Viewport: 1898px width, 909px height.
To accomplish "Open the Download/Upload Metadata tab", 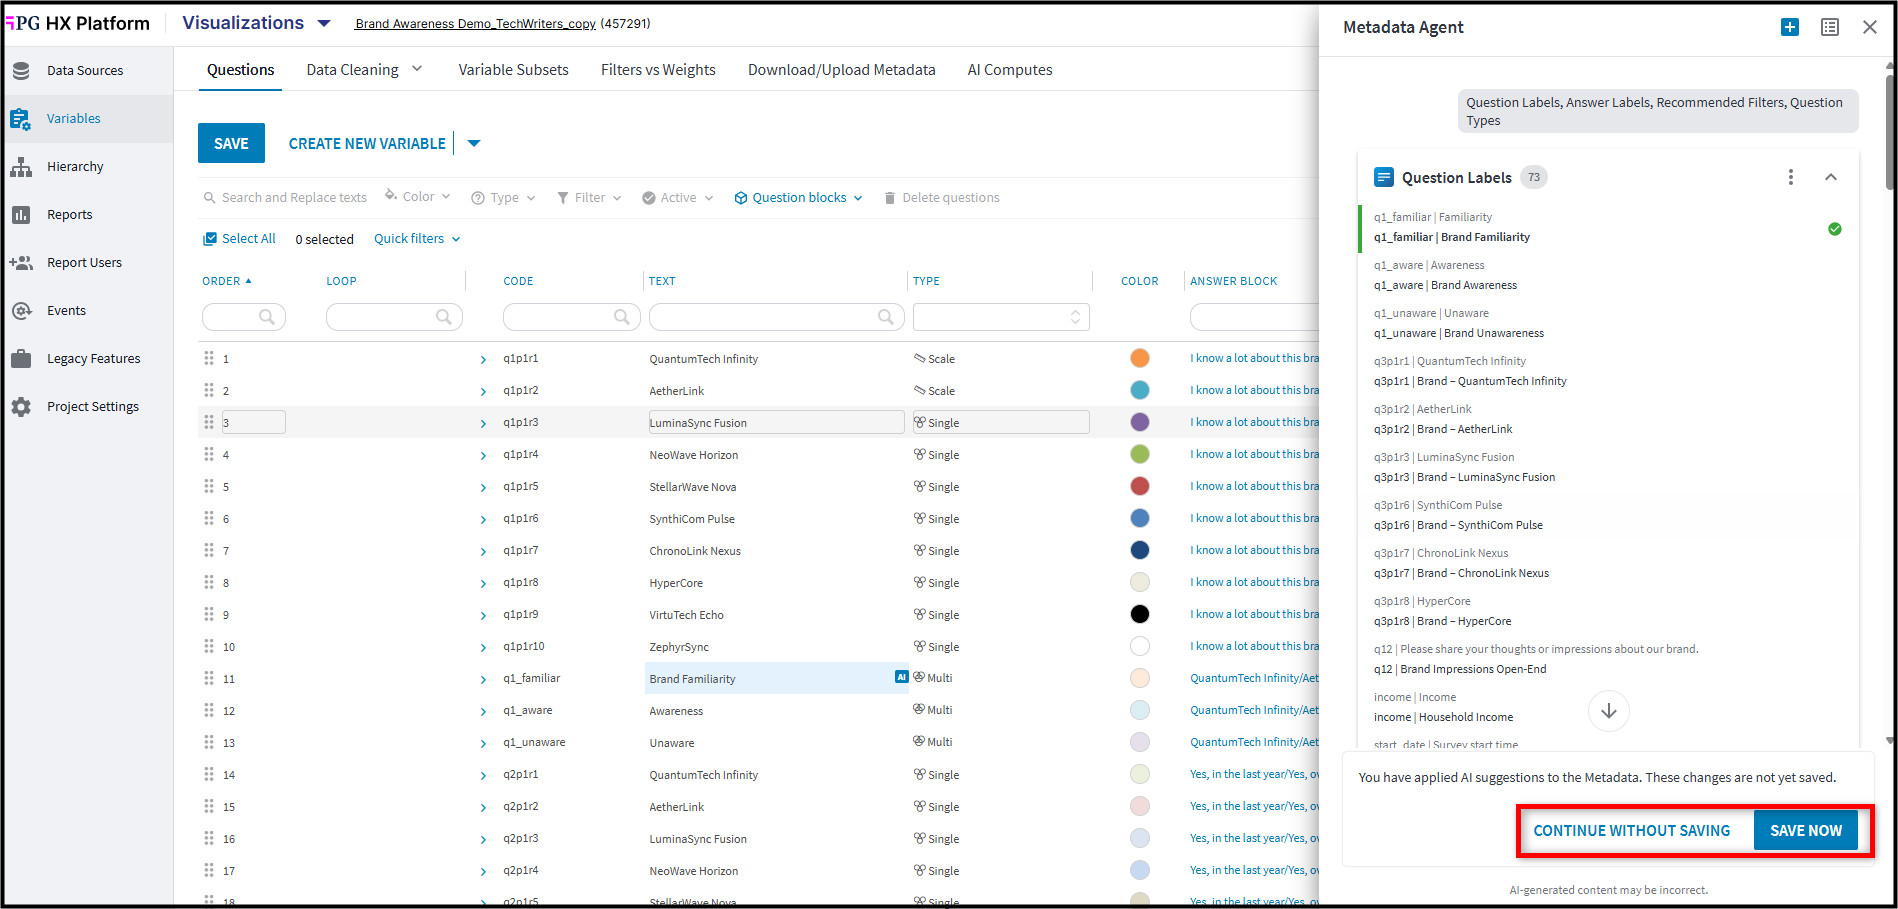I will pos(842,70).
